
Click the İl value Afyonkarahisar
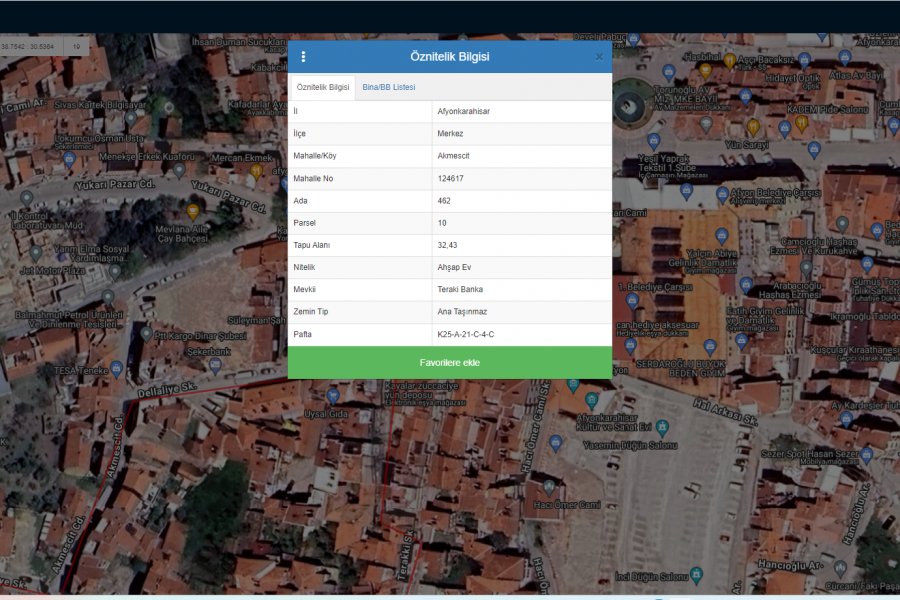(463, 111)
